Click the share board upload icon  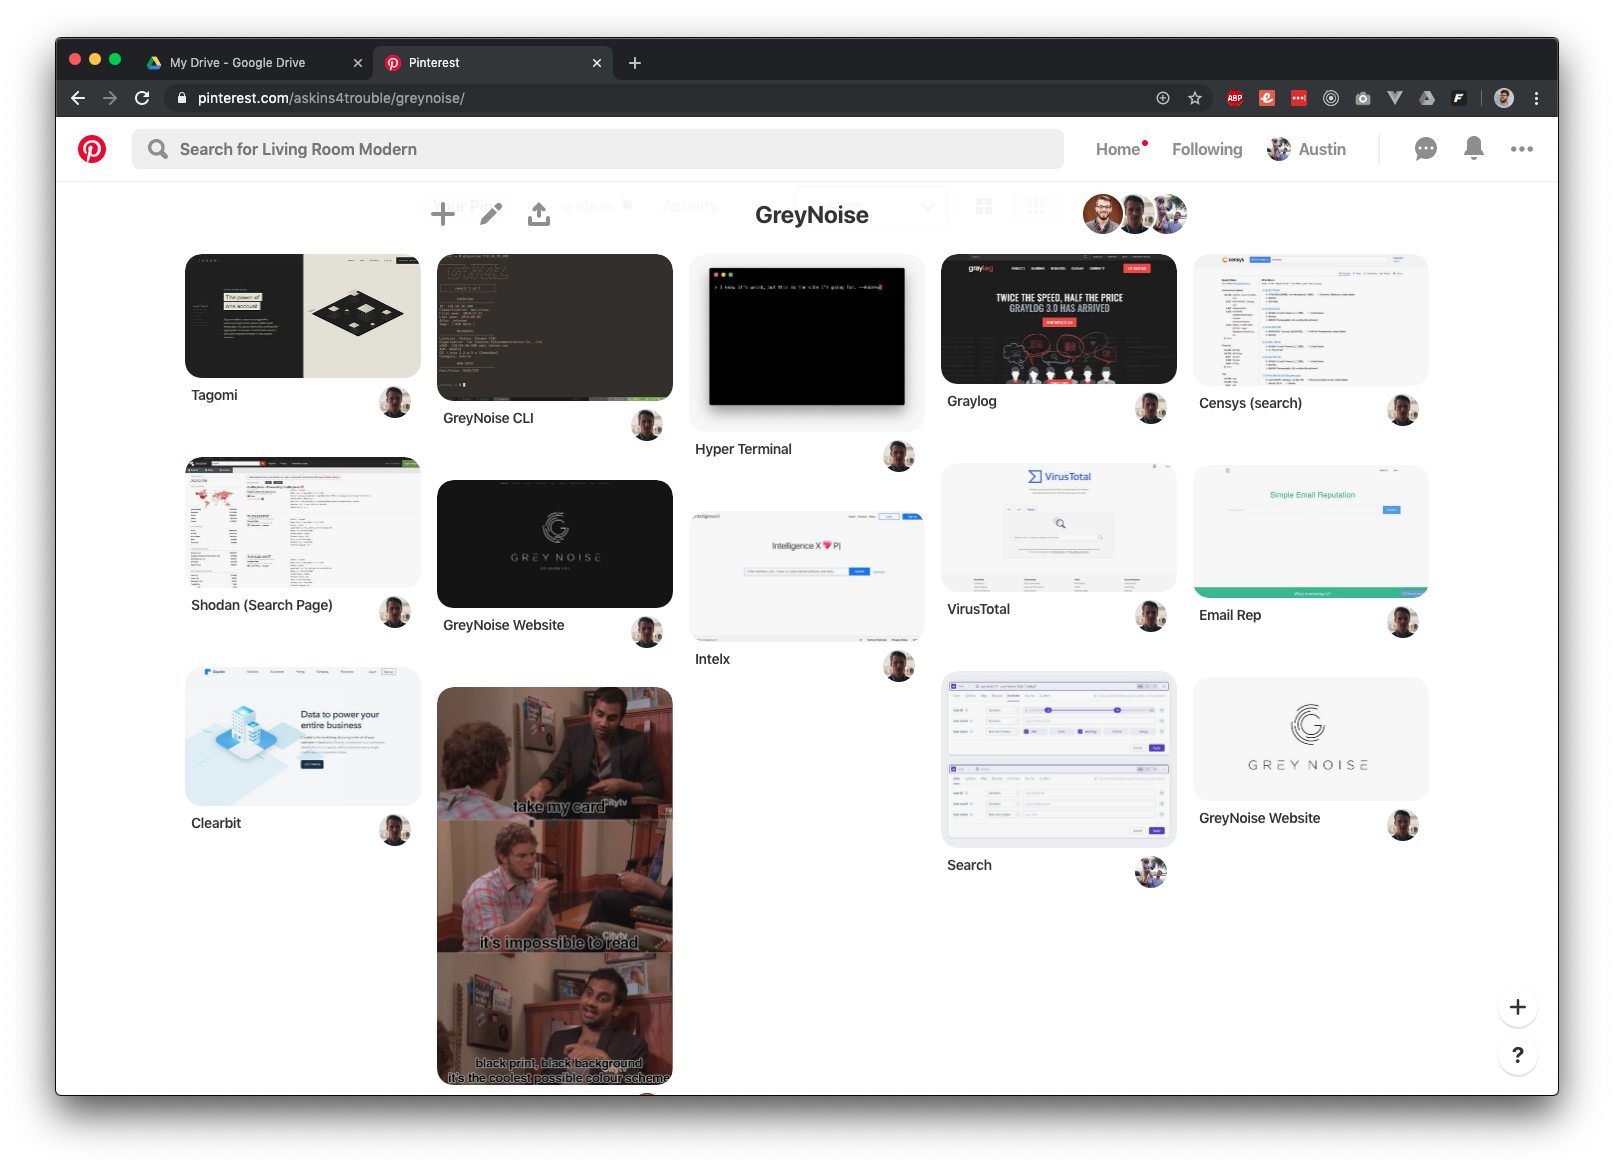539,213
